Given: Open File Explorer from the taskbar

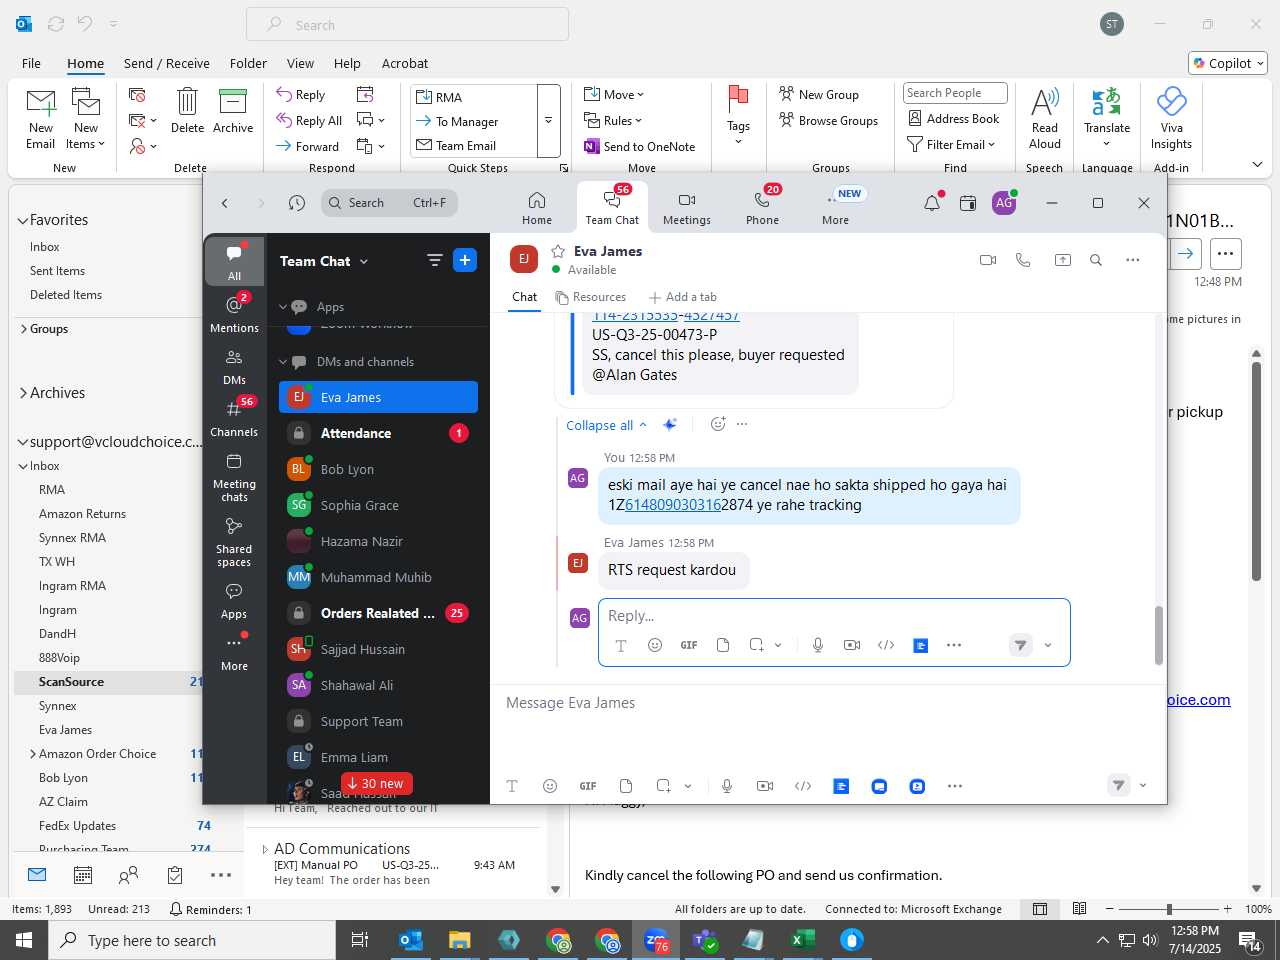Looking at the screenshot, I should (459, 940).
